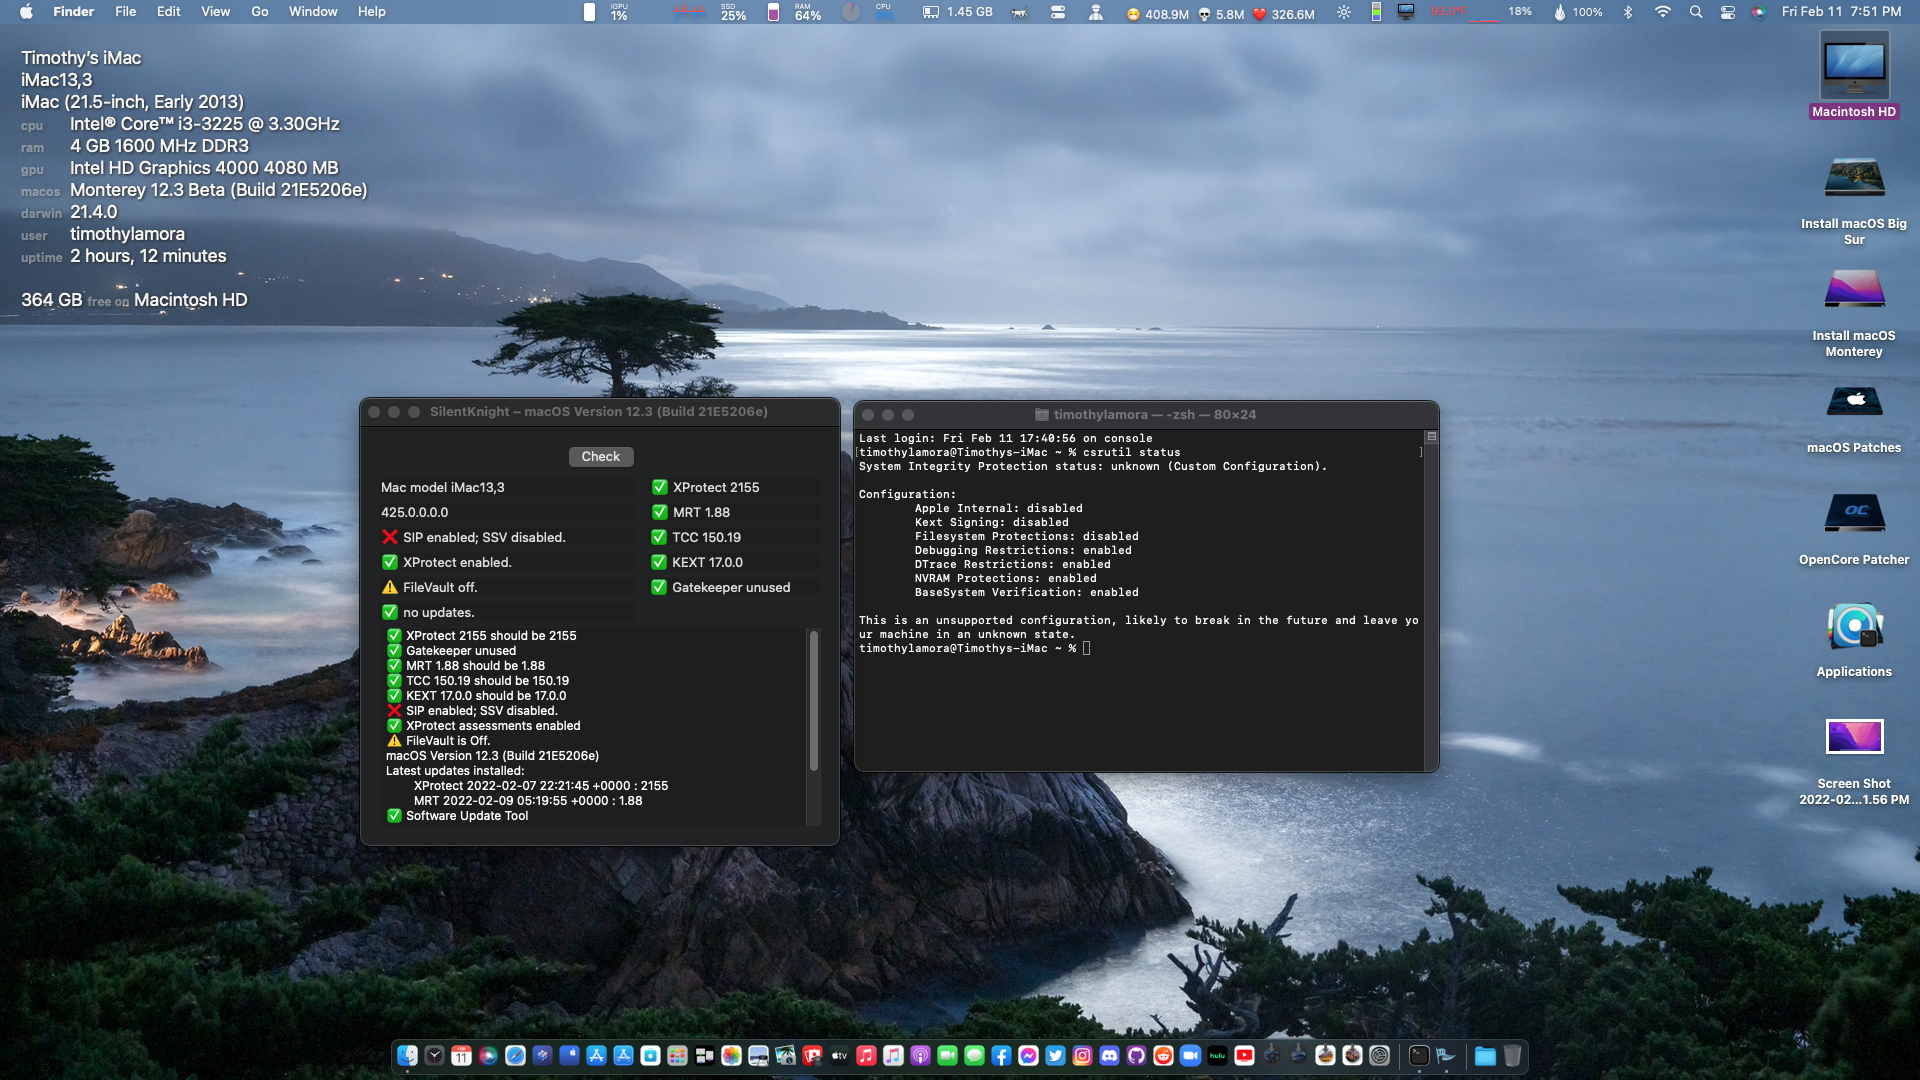Click 'Mac model iMac13,3' field
Image resolution: width=1920 pixels, height=1080 pixels.
506,487
